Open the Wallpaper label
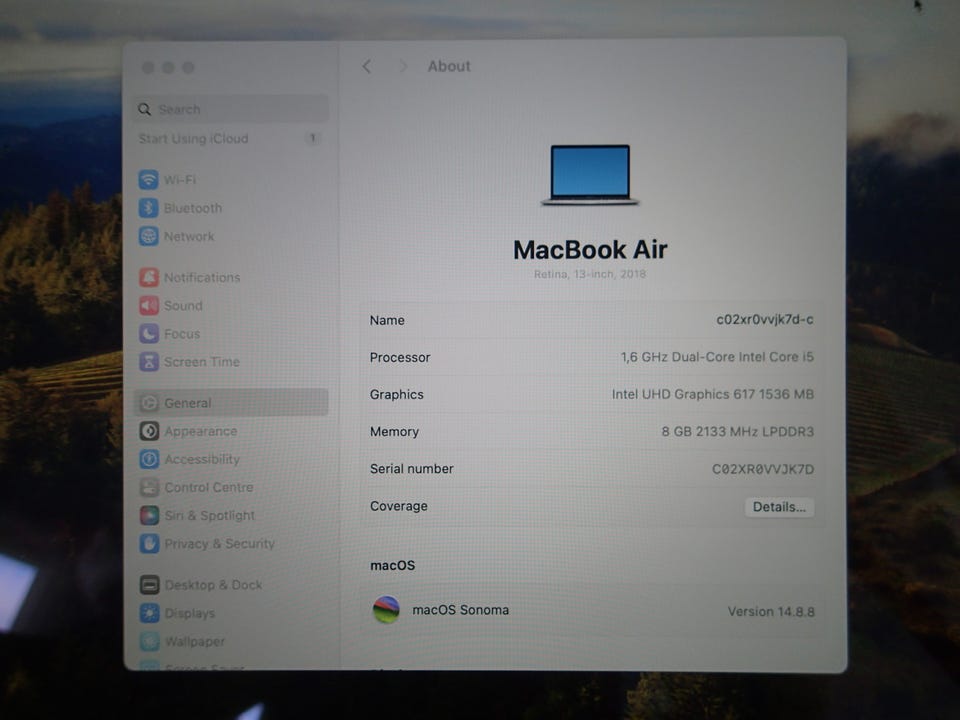This screenshot has width=960, height=720. pyautogui.click(x=195, y=641)
